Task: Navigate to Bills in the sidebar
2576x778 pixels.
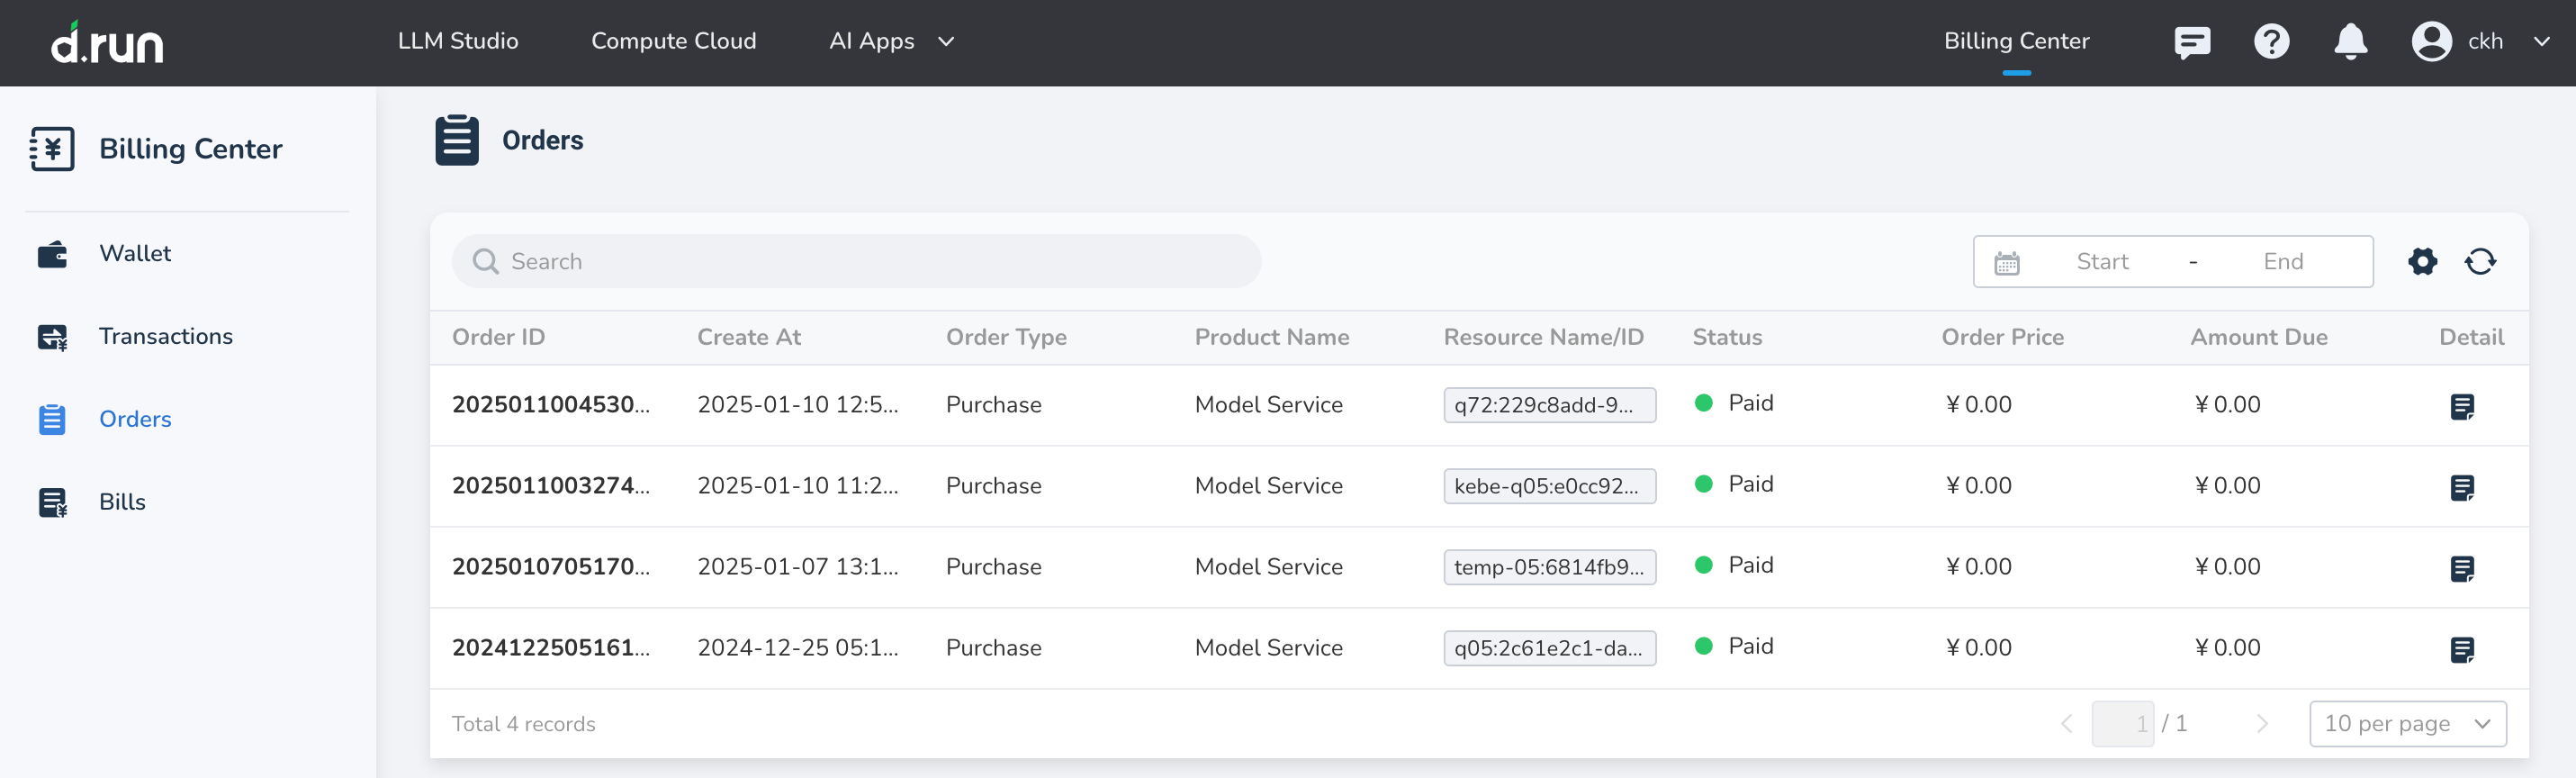Action: [122, 502]
